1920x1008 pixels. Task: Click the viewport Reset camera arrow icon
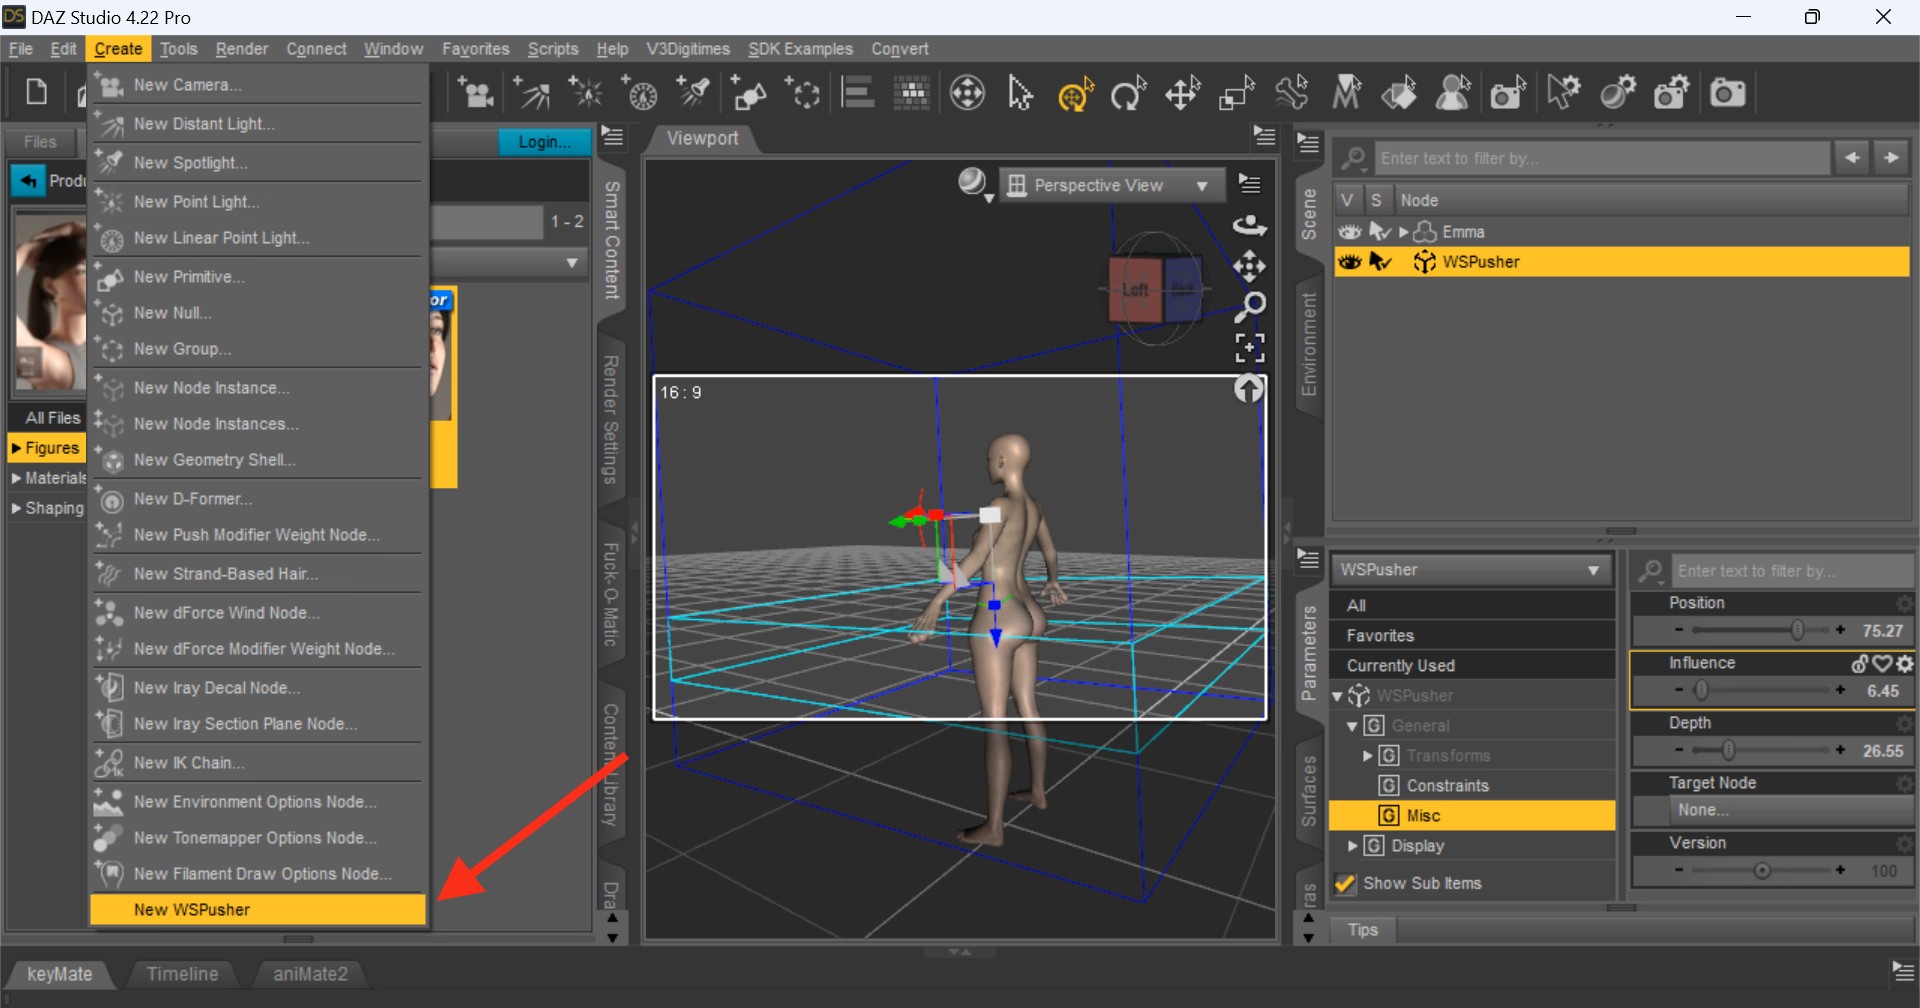pos(1248,388)
